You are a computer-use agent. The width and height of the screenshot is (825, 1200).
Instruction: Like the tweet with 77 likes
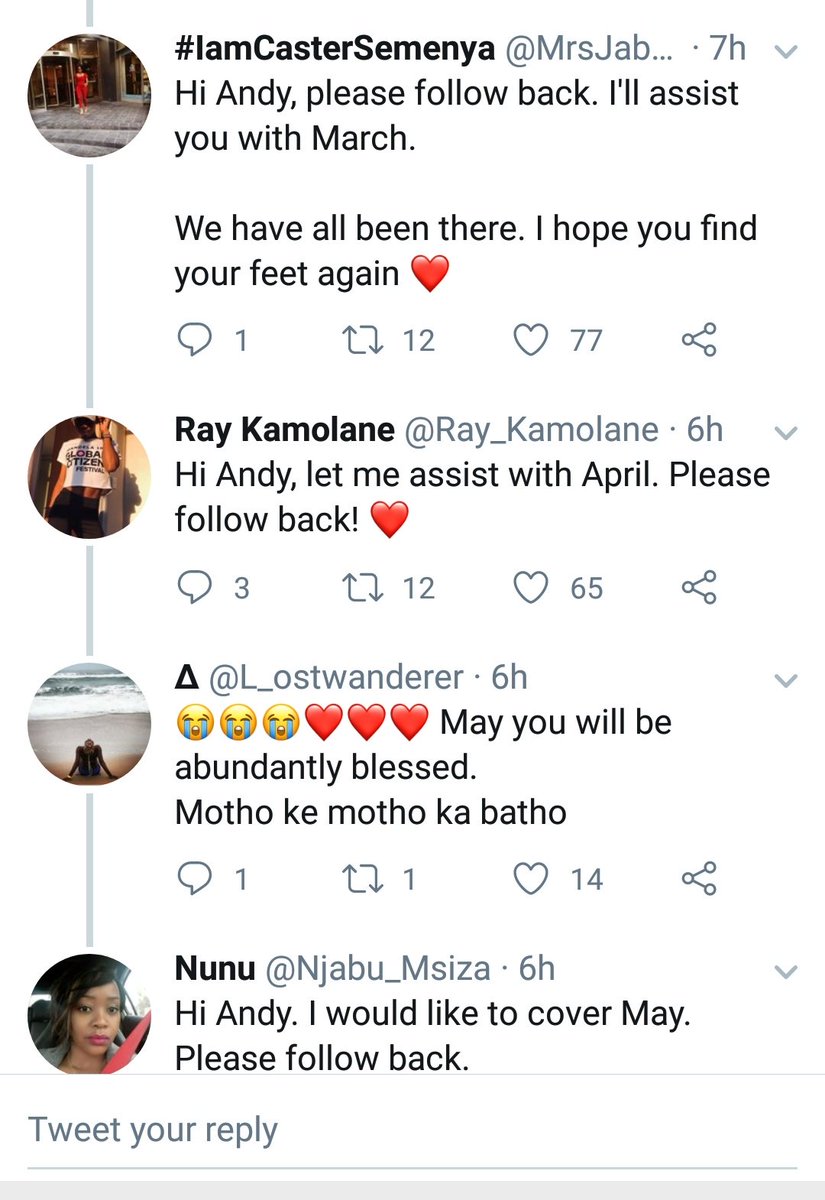531,341
